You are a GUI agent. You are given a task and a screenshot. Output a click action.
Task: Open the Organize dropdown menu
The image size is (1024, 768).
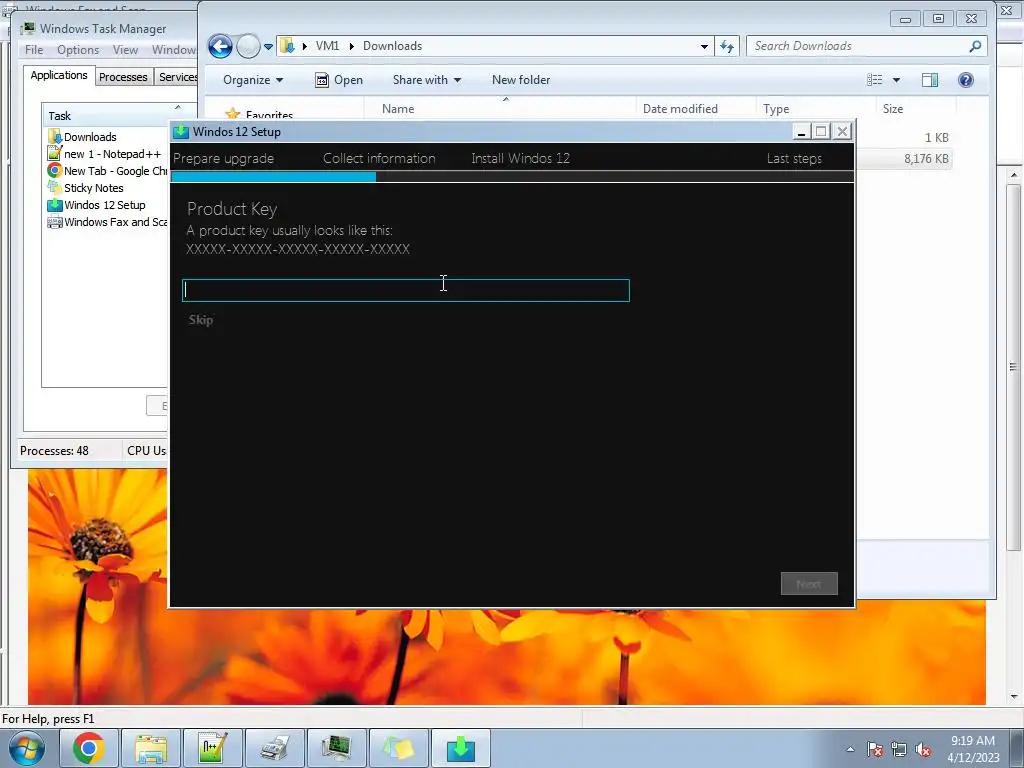coord(253,80)
